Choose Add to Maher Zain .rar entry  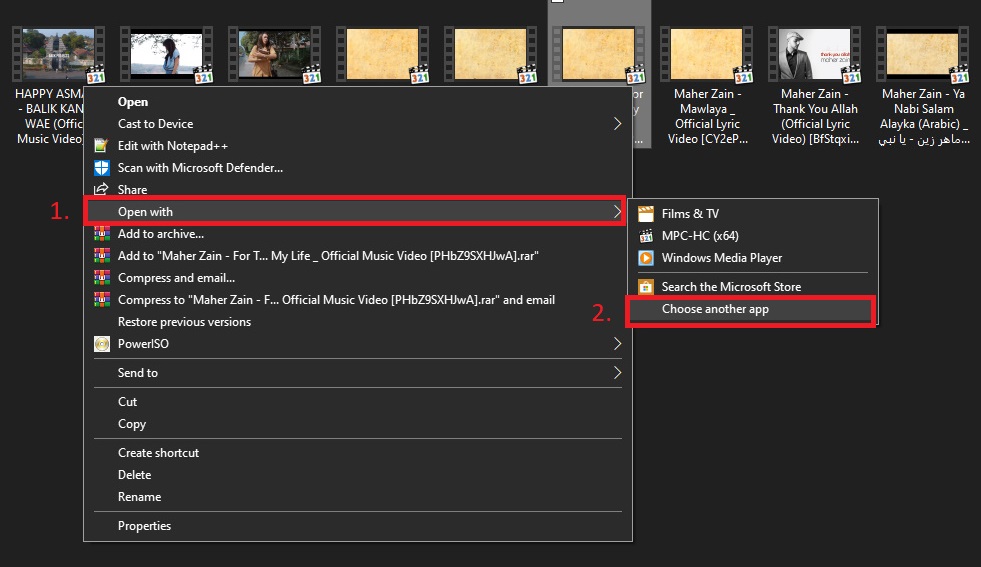358,255
